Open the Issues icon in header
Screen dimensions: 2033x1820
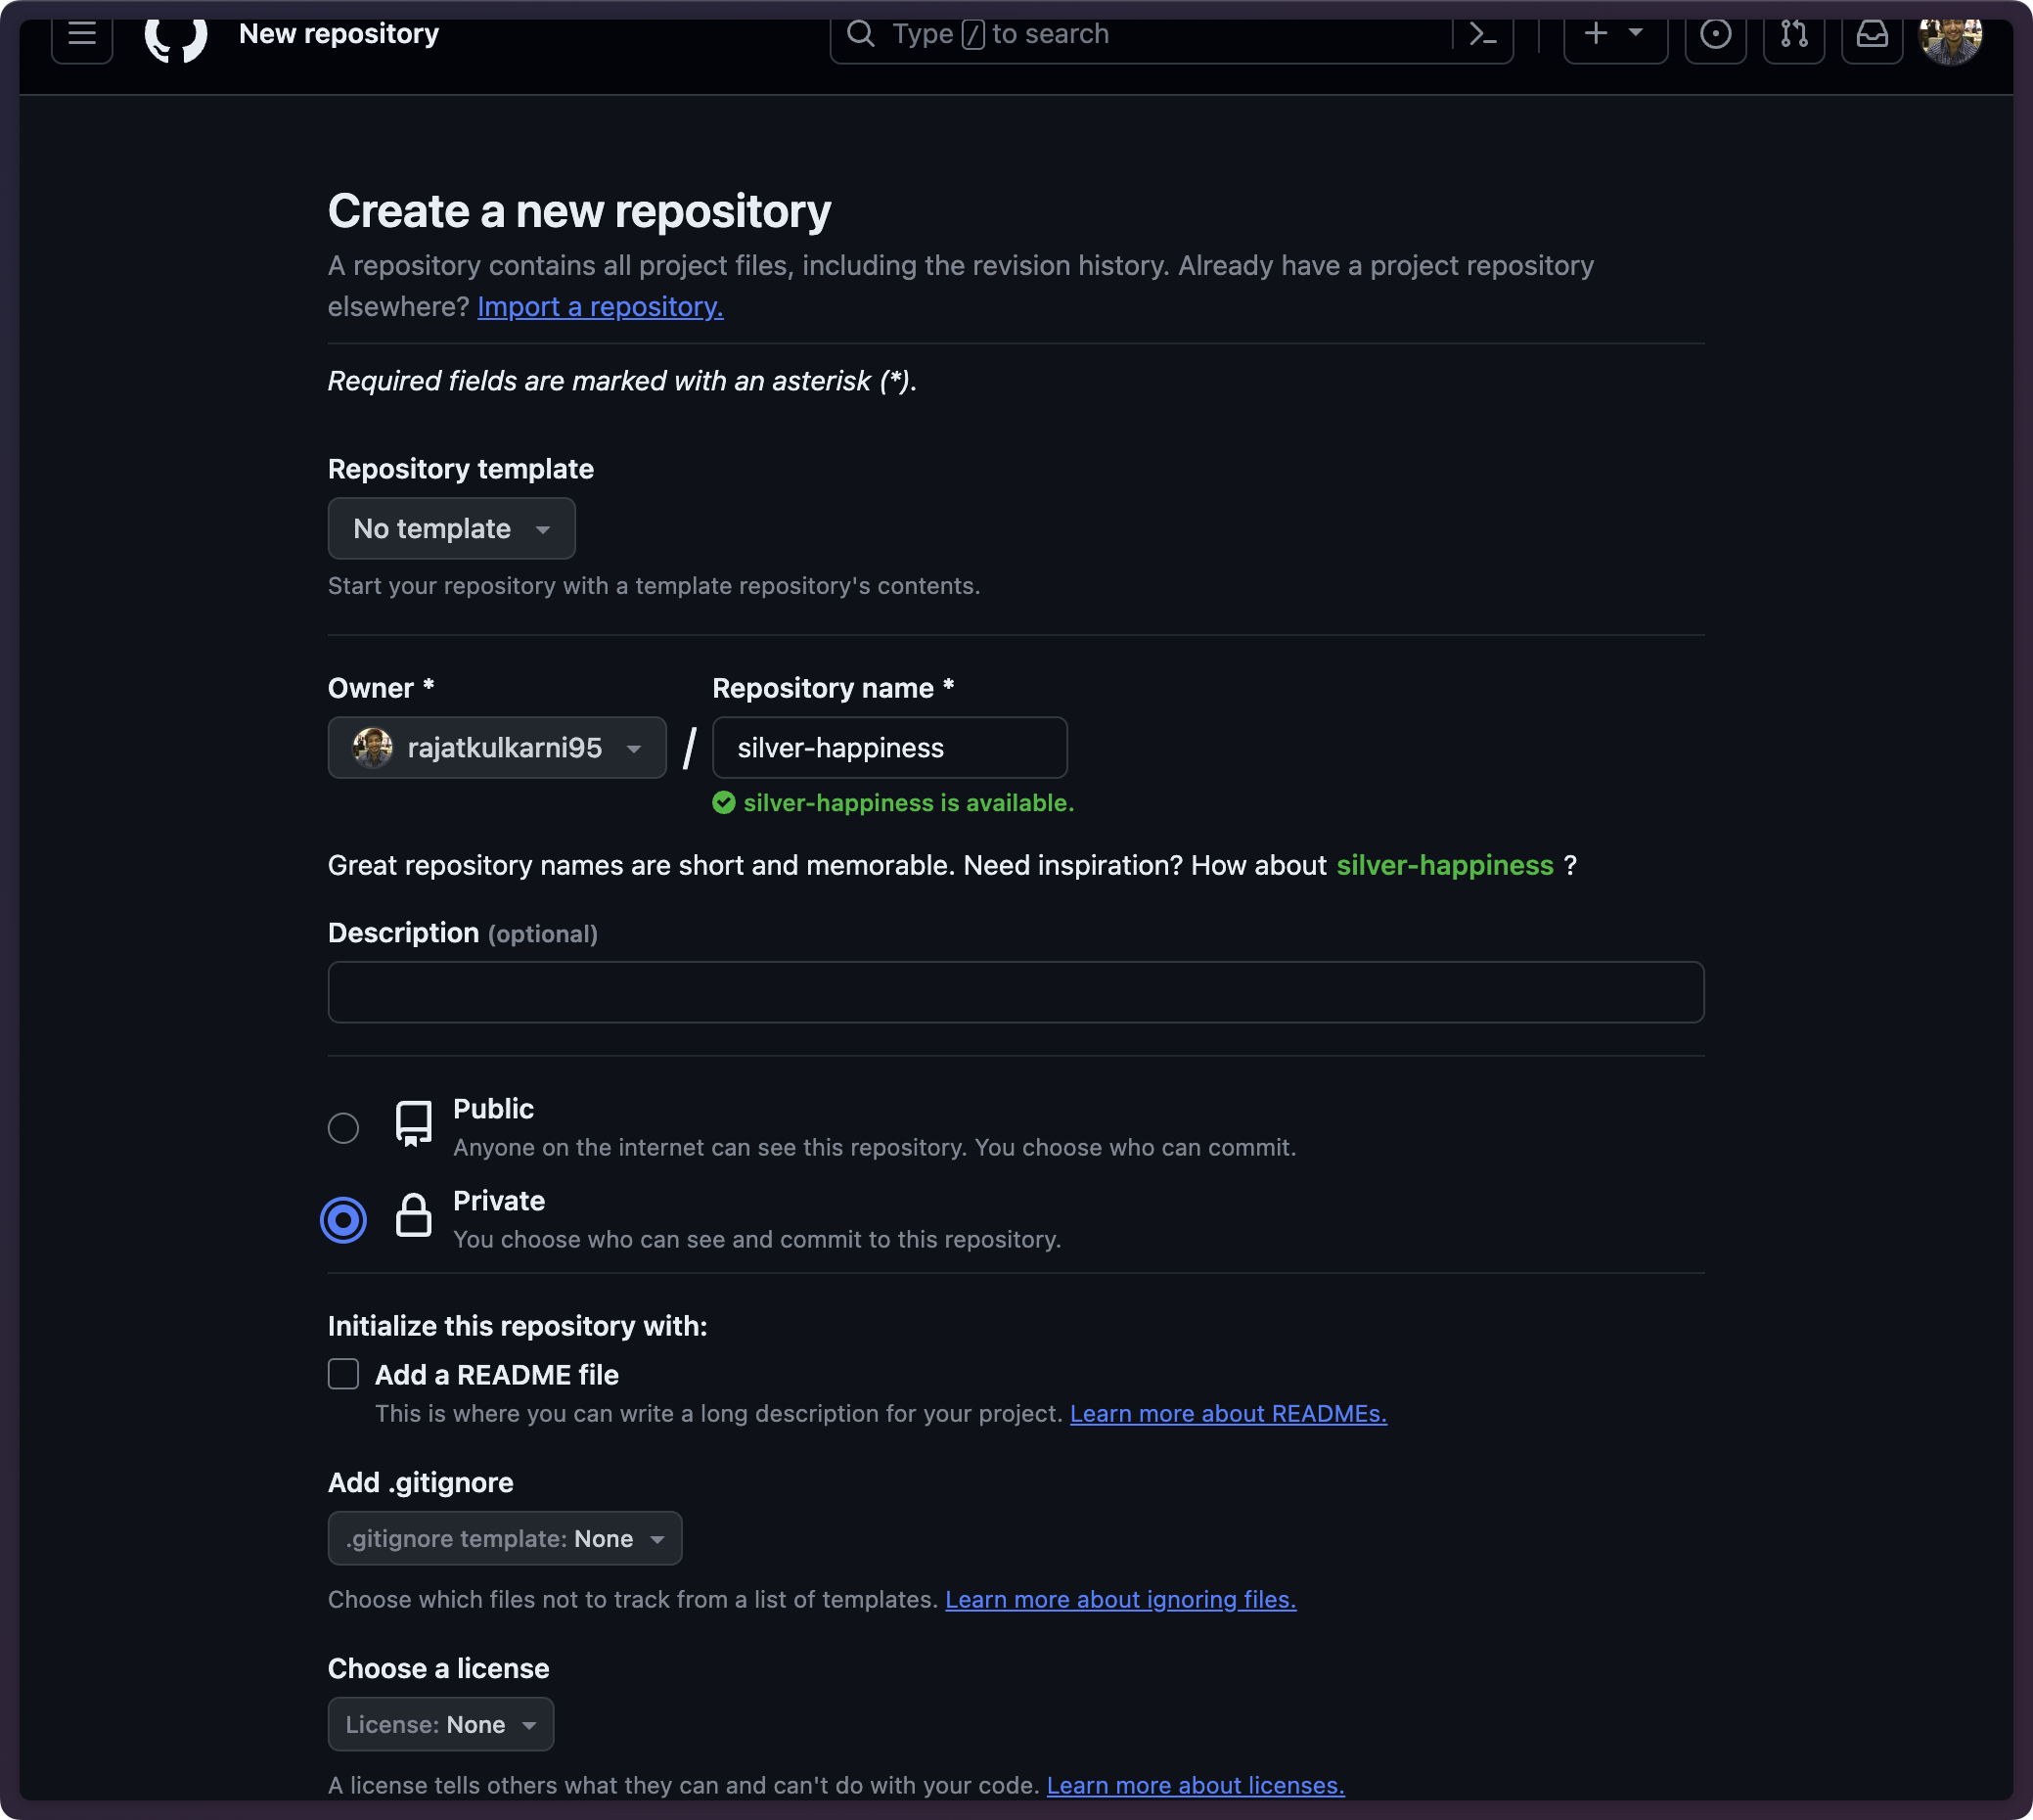[1715, 36]
